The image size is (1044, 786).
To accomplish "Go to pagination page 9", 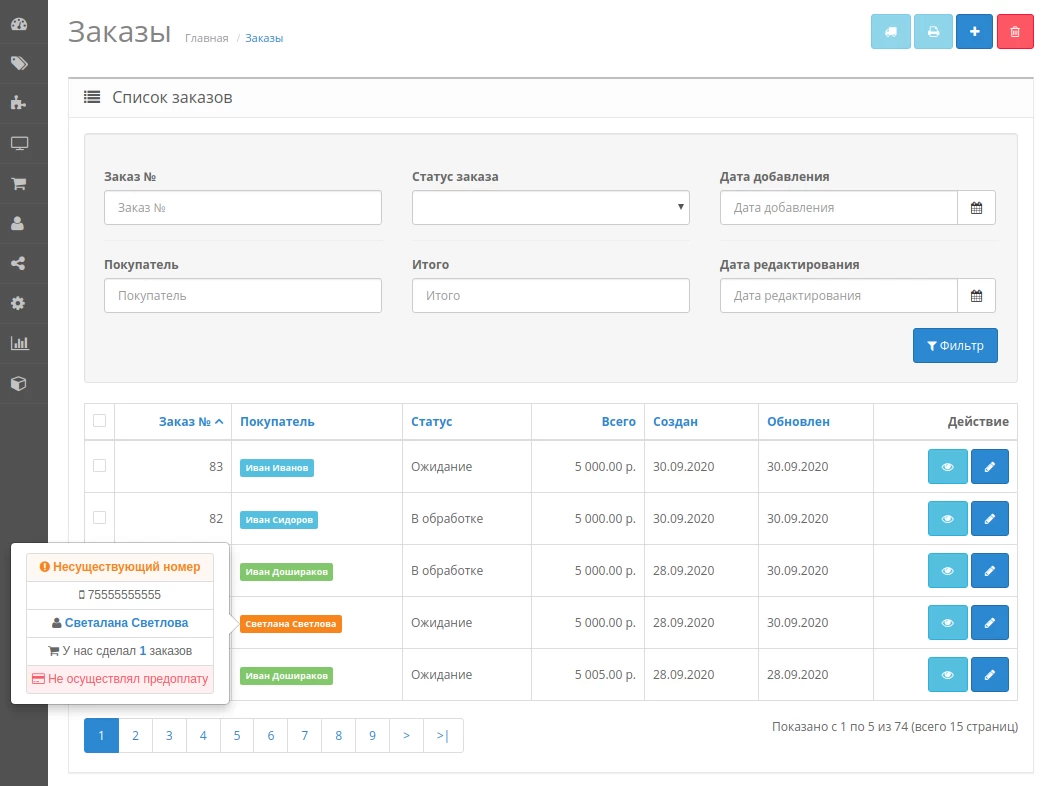I will (372, 735).
